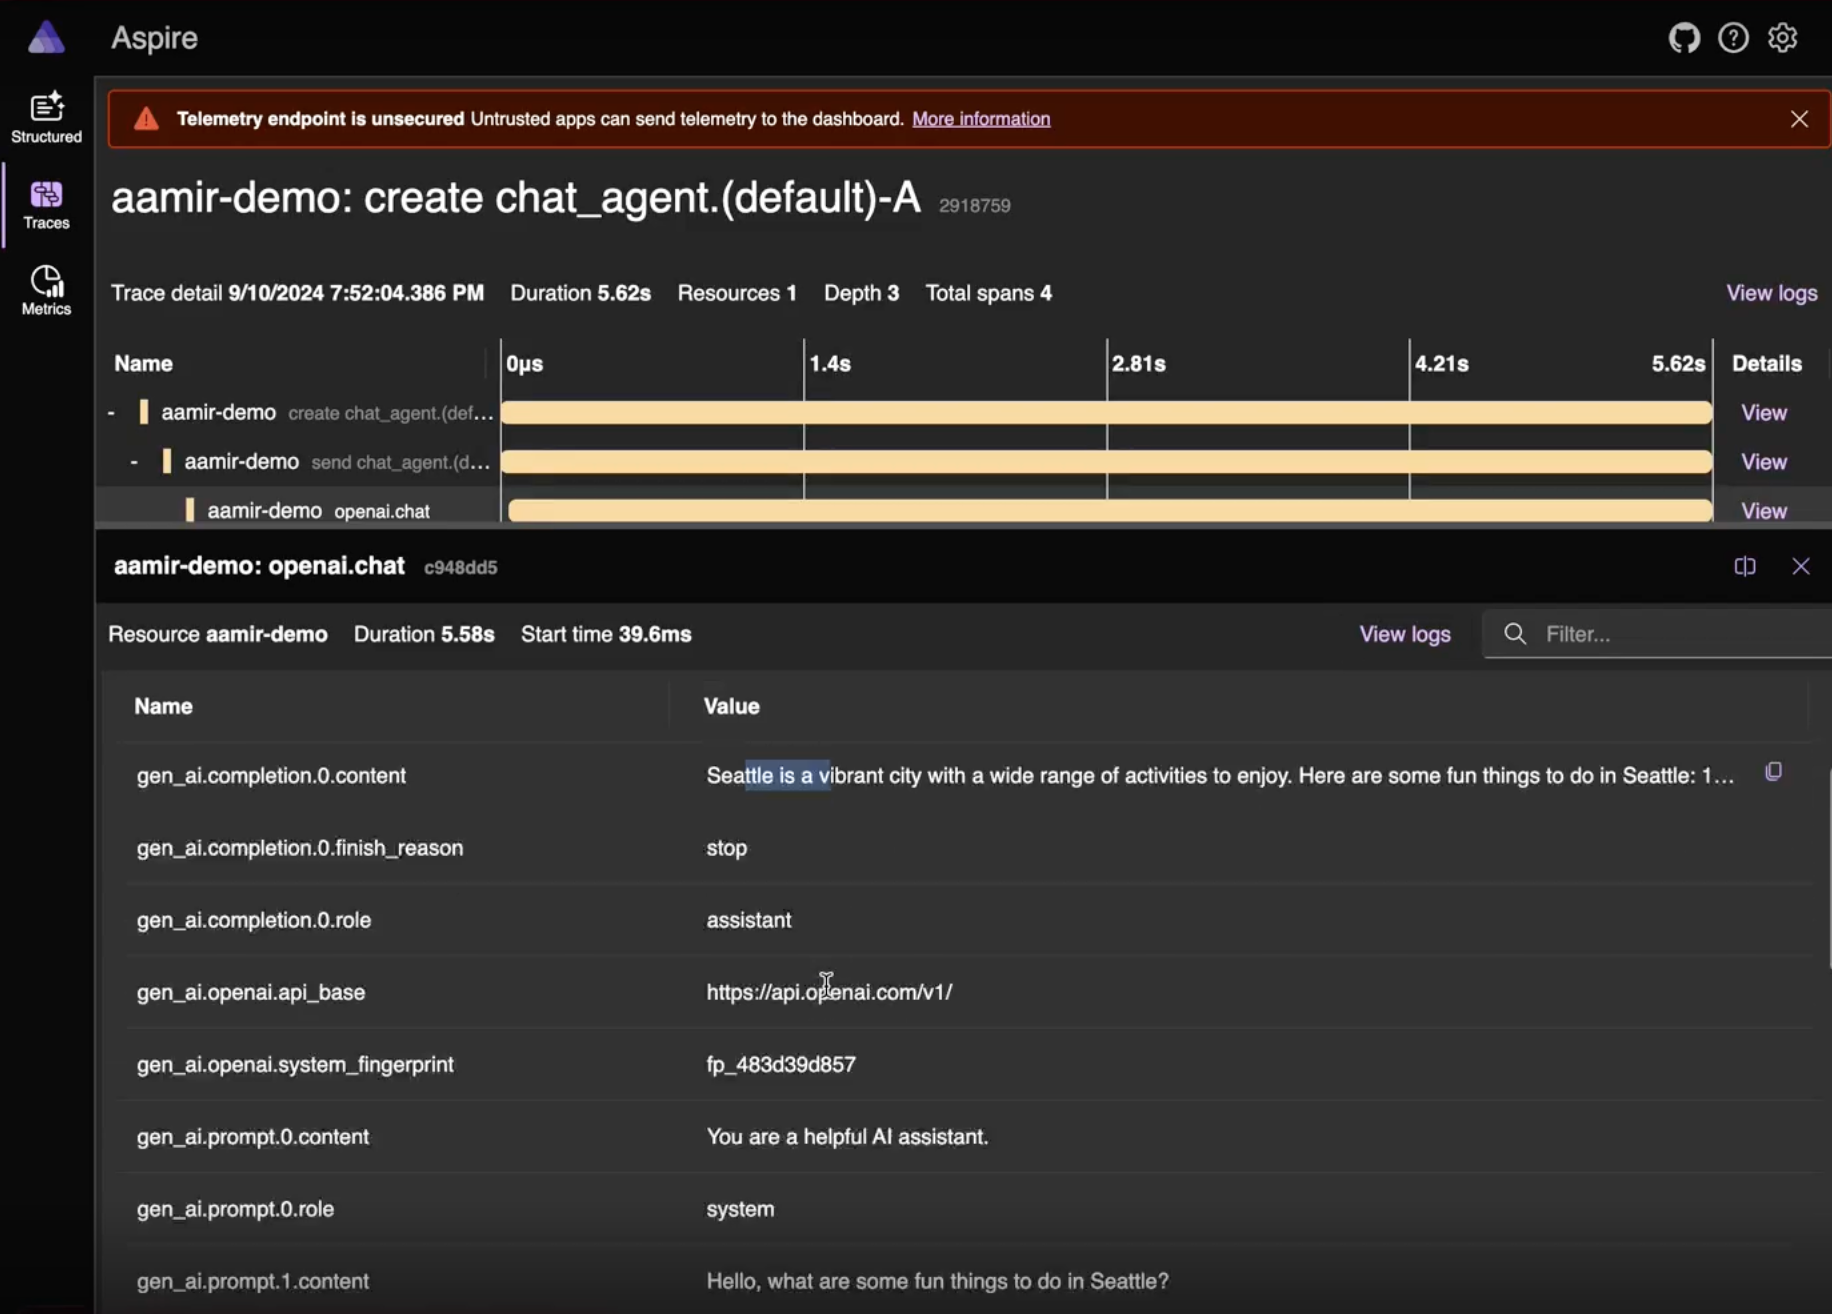Copy the gen_ai.completion.0.content value
Screen dimensions: 1832x1314
(x=1774, y=771)
